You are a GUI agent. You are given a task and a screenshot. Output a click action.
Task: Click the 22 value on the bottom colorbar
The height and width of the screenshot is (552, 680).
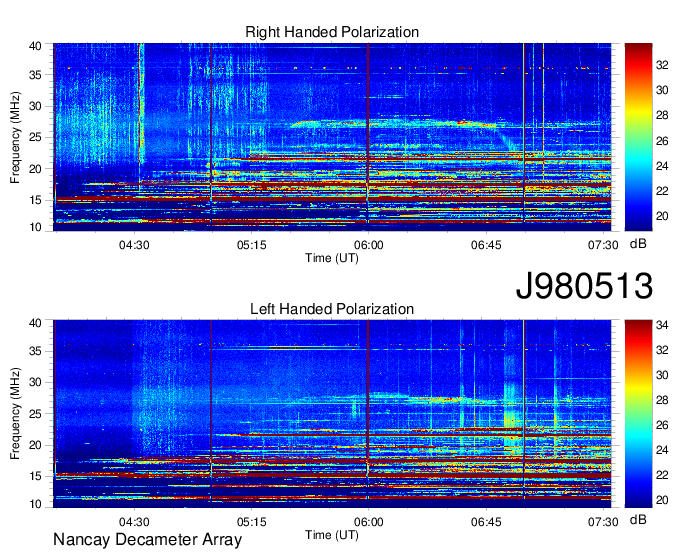coord(662,475)
